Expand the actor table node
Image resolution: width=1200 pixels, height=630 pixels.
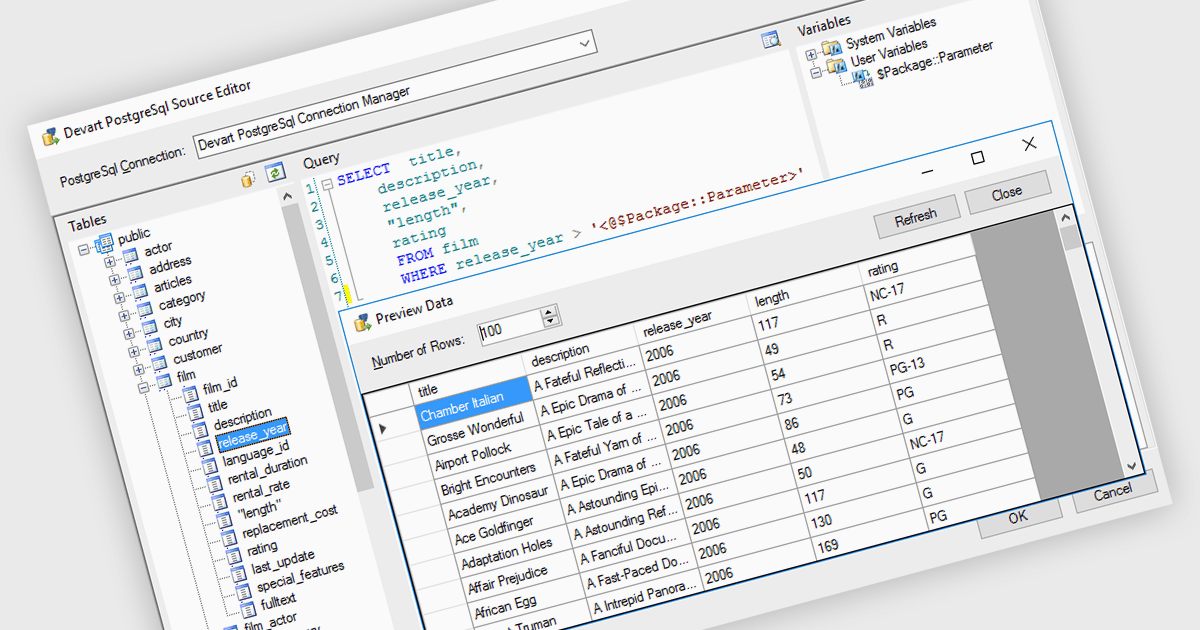click(x=112, y=262)
